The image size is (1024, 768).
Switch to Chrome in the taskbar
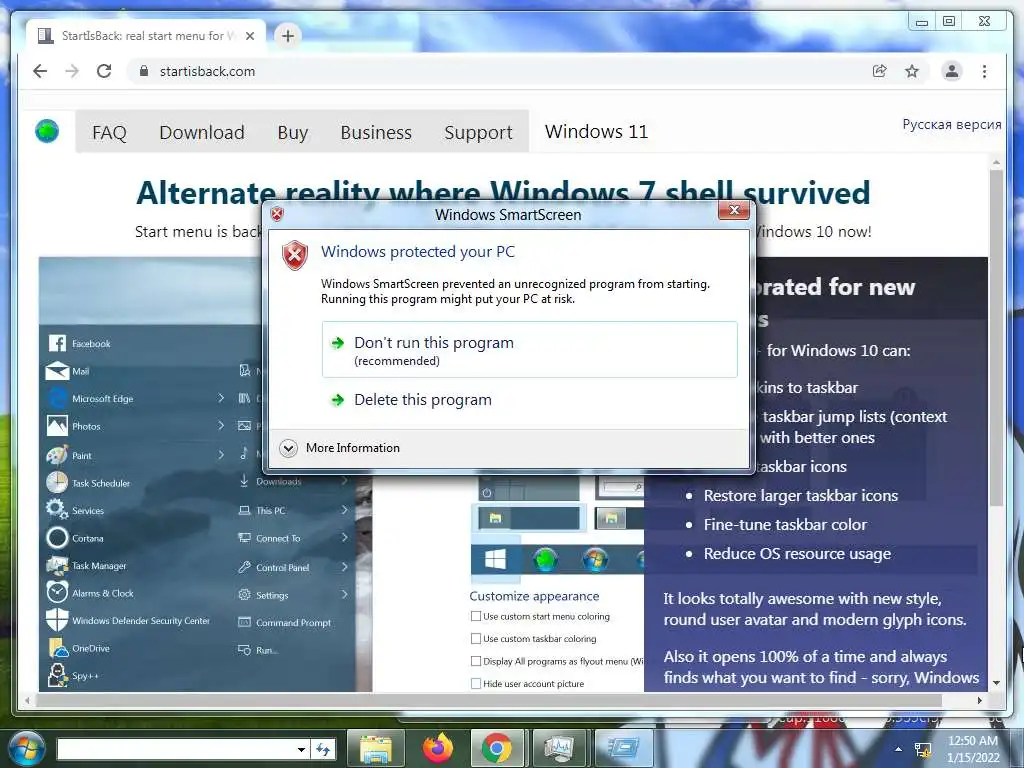pyautogui.click(x=497, y=748)
